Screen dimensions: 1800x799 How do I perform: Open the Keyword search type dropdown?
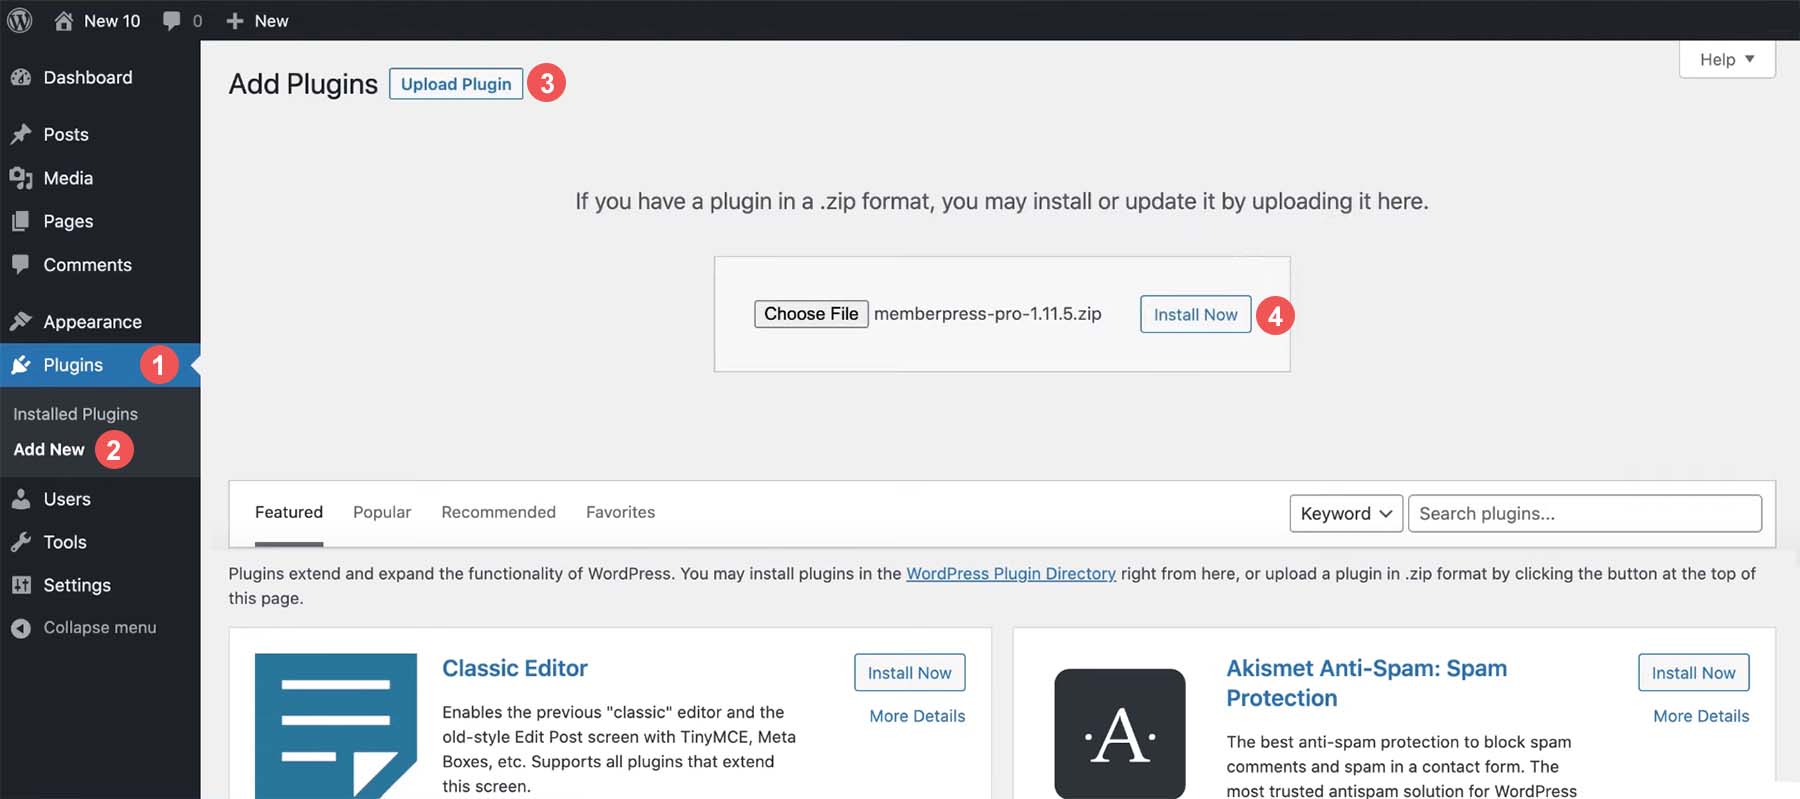(1346, 513)
